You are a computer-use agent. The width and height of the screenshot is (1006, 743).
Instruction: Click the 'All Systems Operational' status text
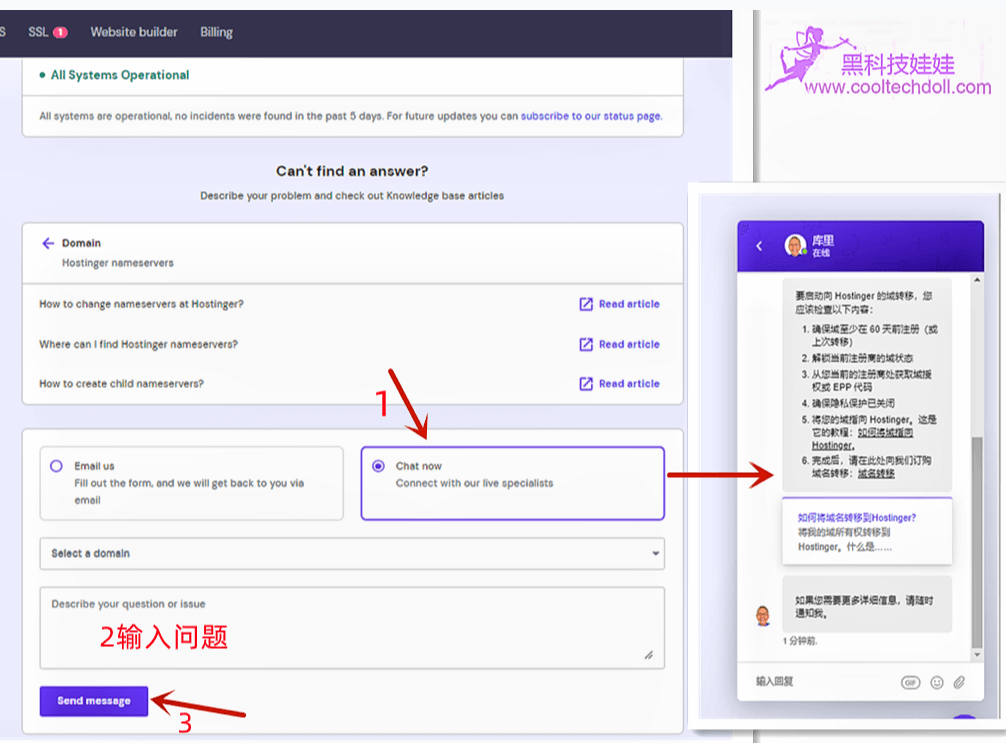point(120,75)
